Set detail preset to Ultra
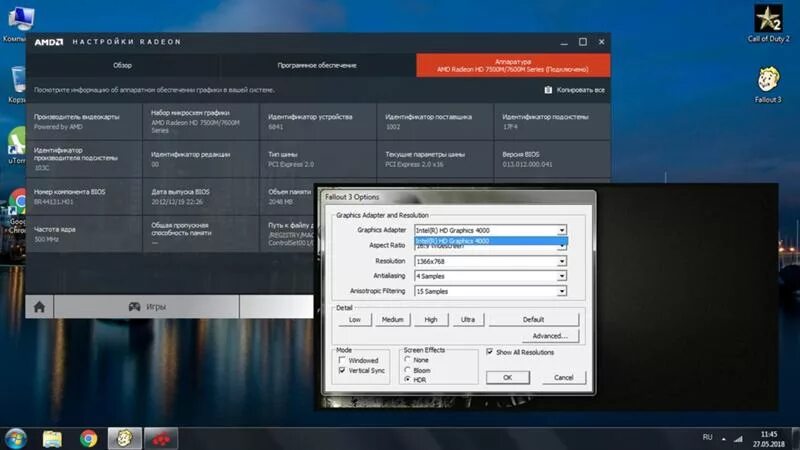The height and width of the screenshot is (450, 800). click(x=468, y=319)
